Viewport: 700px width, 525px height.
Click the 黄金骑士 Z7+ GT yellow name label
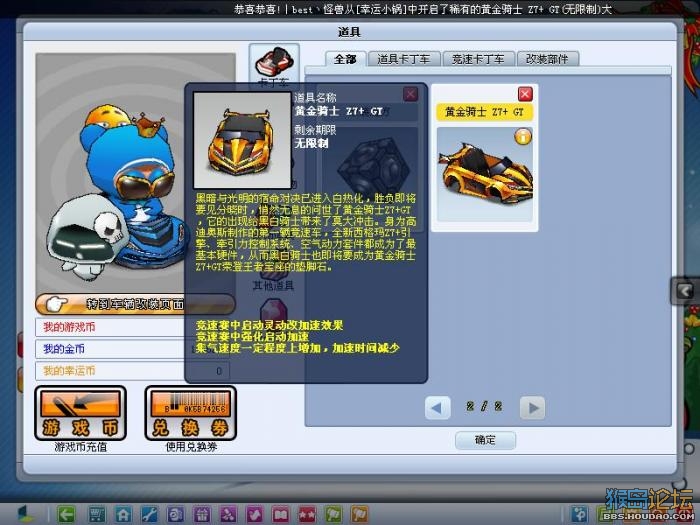[484, 112]
